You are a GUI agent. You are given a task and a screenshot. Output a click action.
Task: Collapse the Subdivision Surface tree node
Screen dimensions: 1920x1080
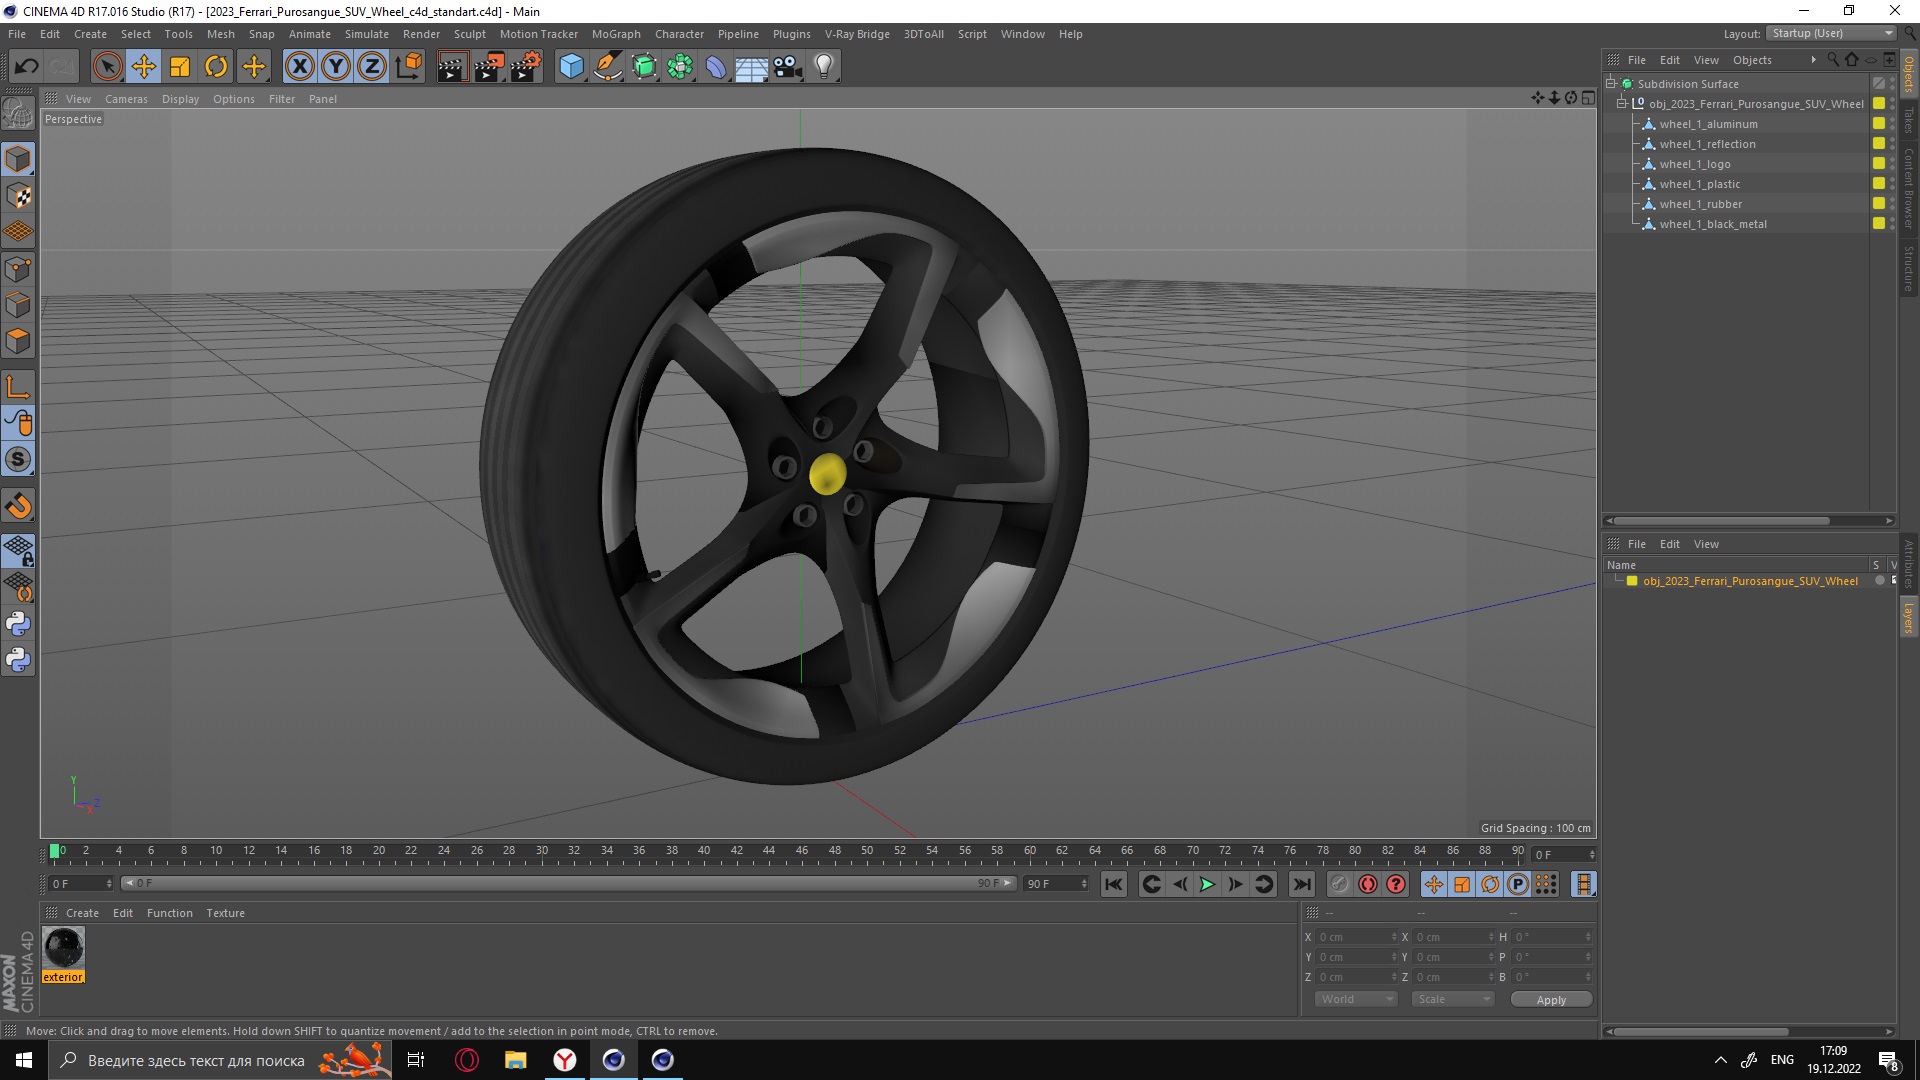pyautogui.click(x=1611, y=84)
